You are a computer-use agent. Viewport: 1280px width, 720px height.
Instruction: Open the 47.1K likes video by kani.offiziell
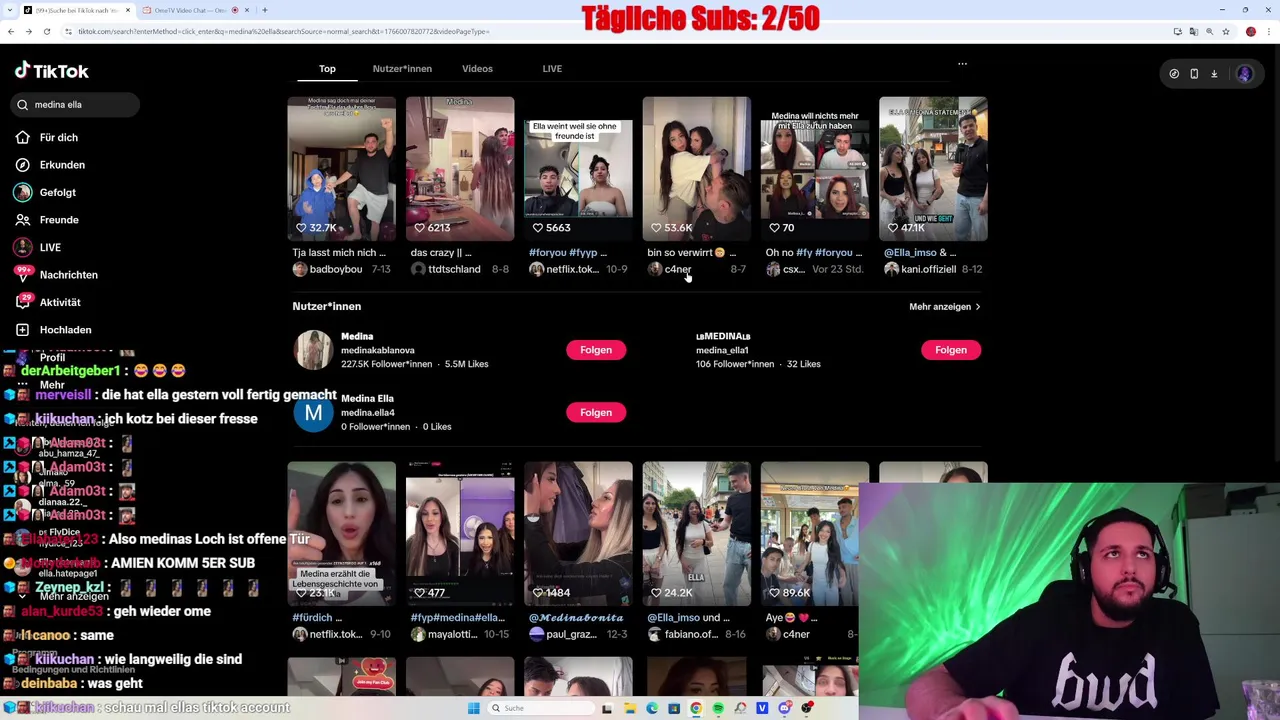(933, 168)
